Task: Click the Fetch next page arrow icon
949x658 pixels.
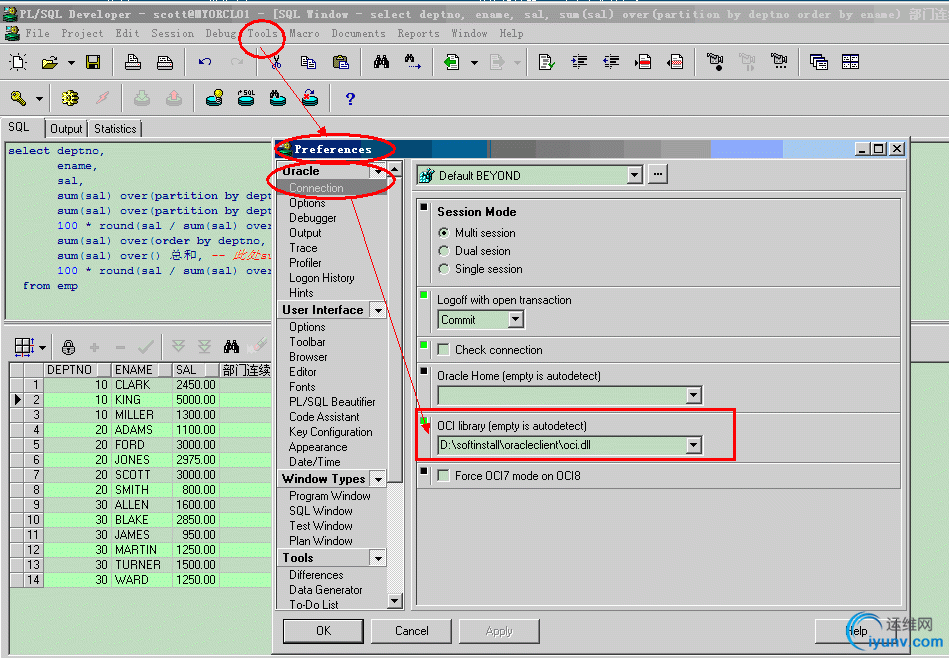Action: click(178, 347)
